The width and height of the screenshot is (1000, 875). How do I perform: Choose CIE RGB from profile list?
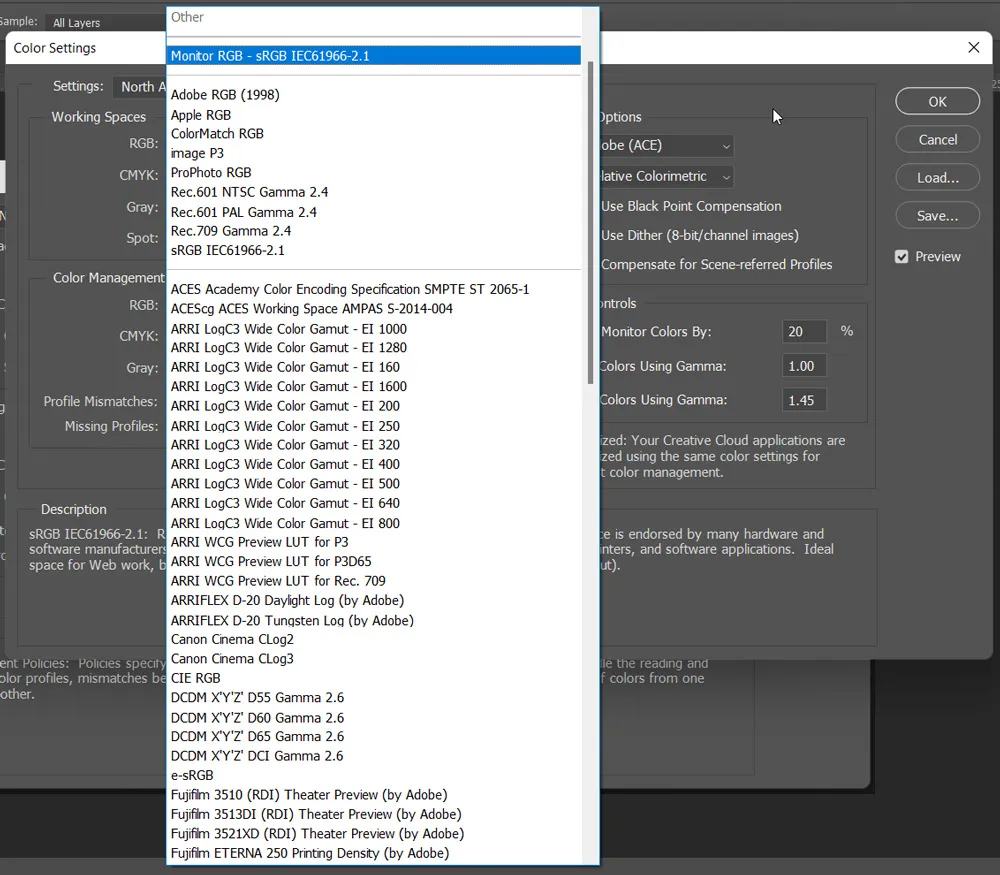tap(195, 678)
